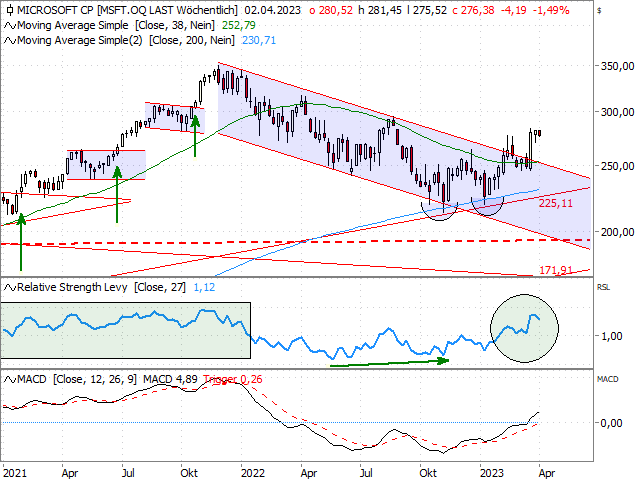Click the RSL value 1,12

coord(204,287)
